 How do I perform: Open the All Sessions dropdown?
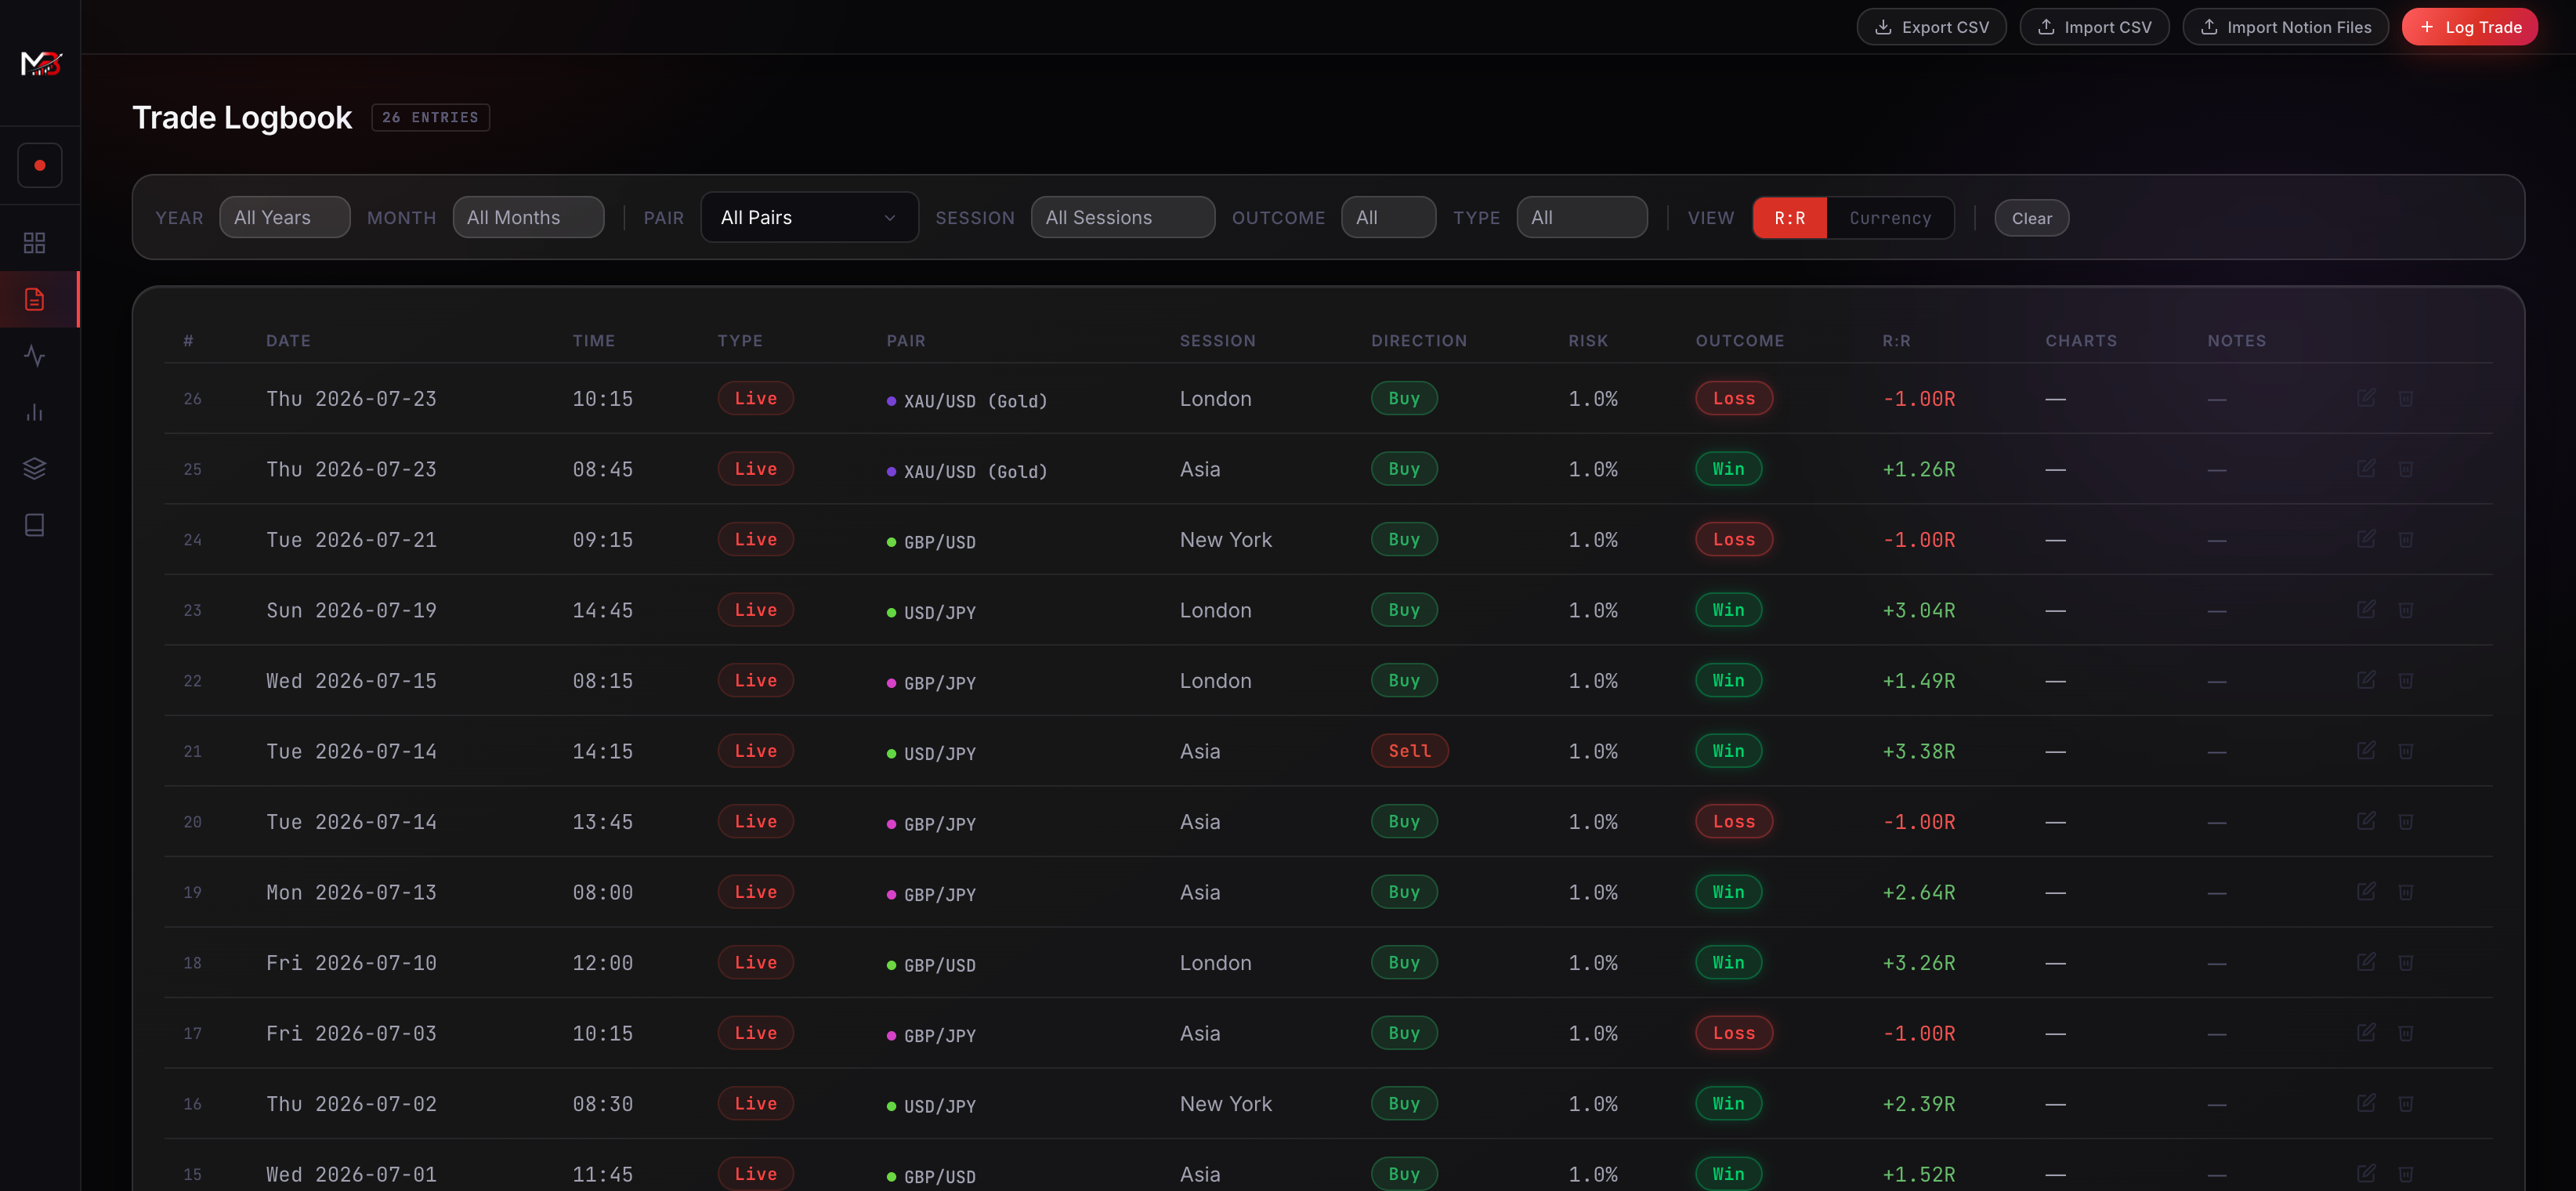[1123, 217]
